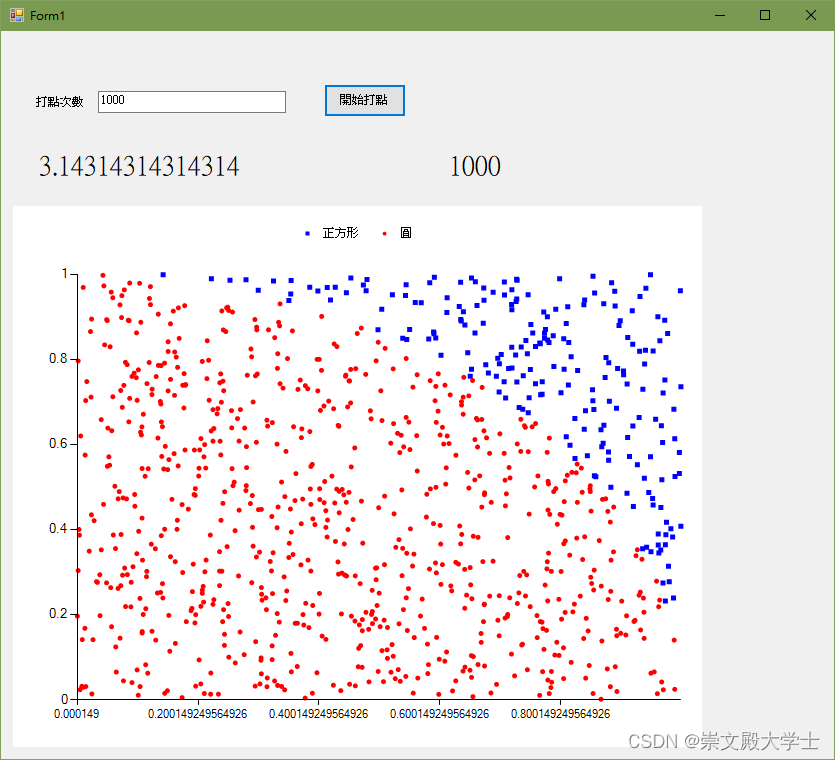Click the 正方形 legend text
835x760 pixels.
(x=340, y=233)
